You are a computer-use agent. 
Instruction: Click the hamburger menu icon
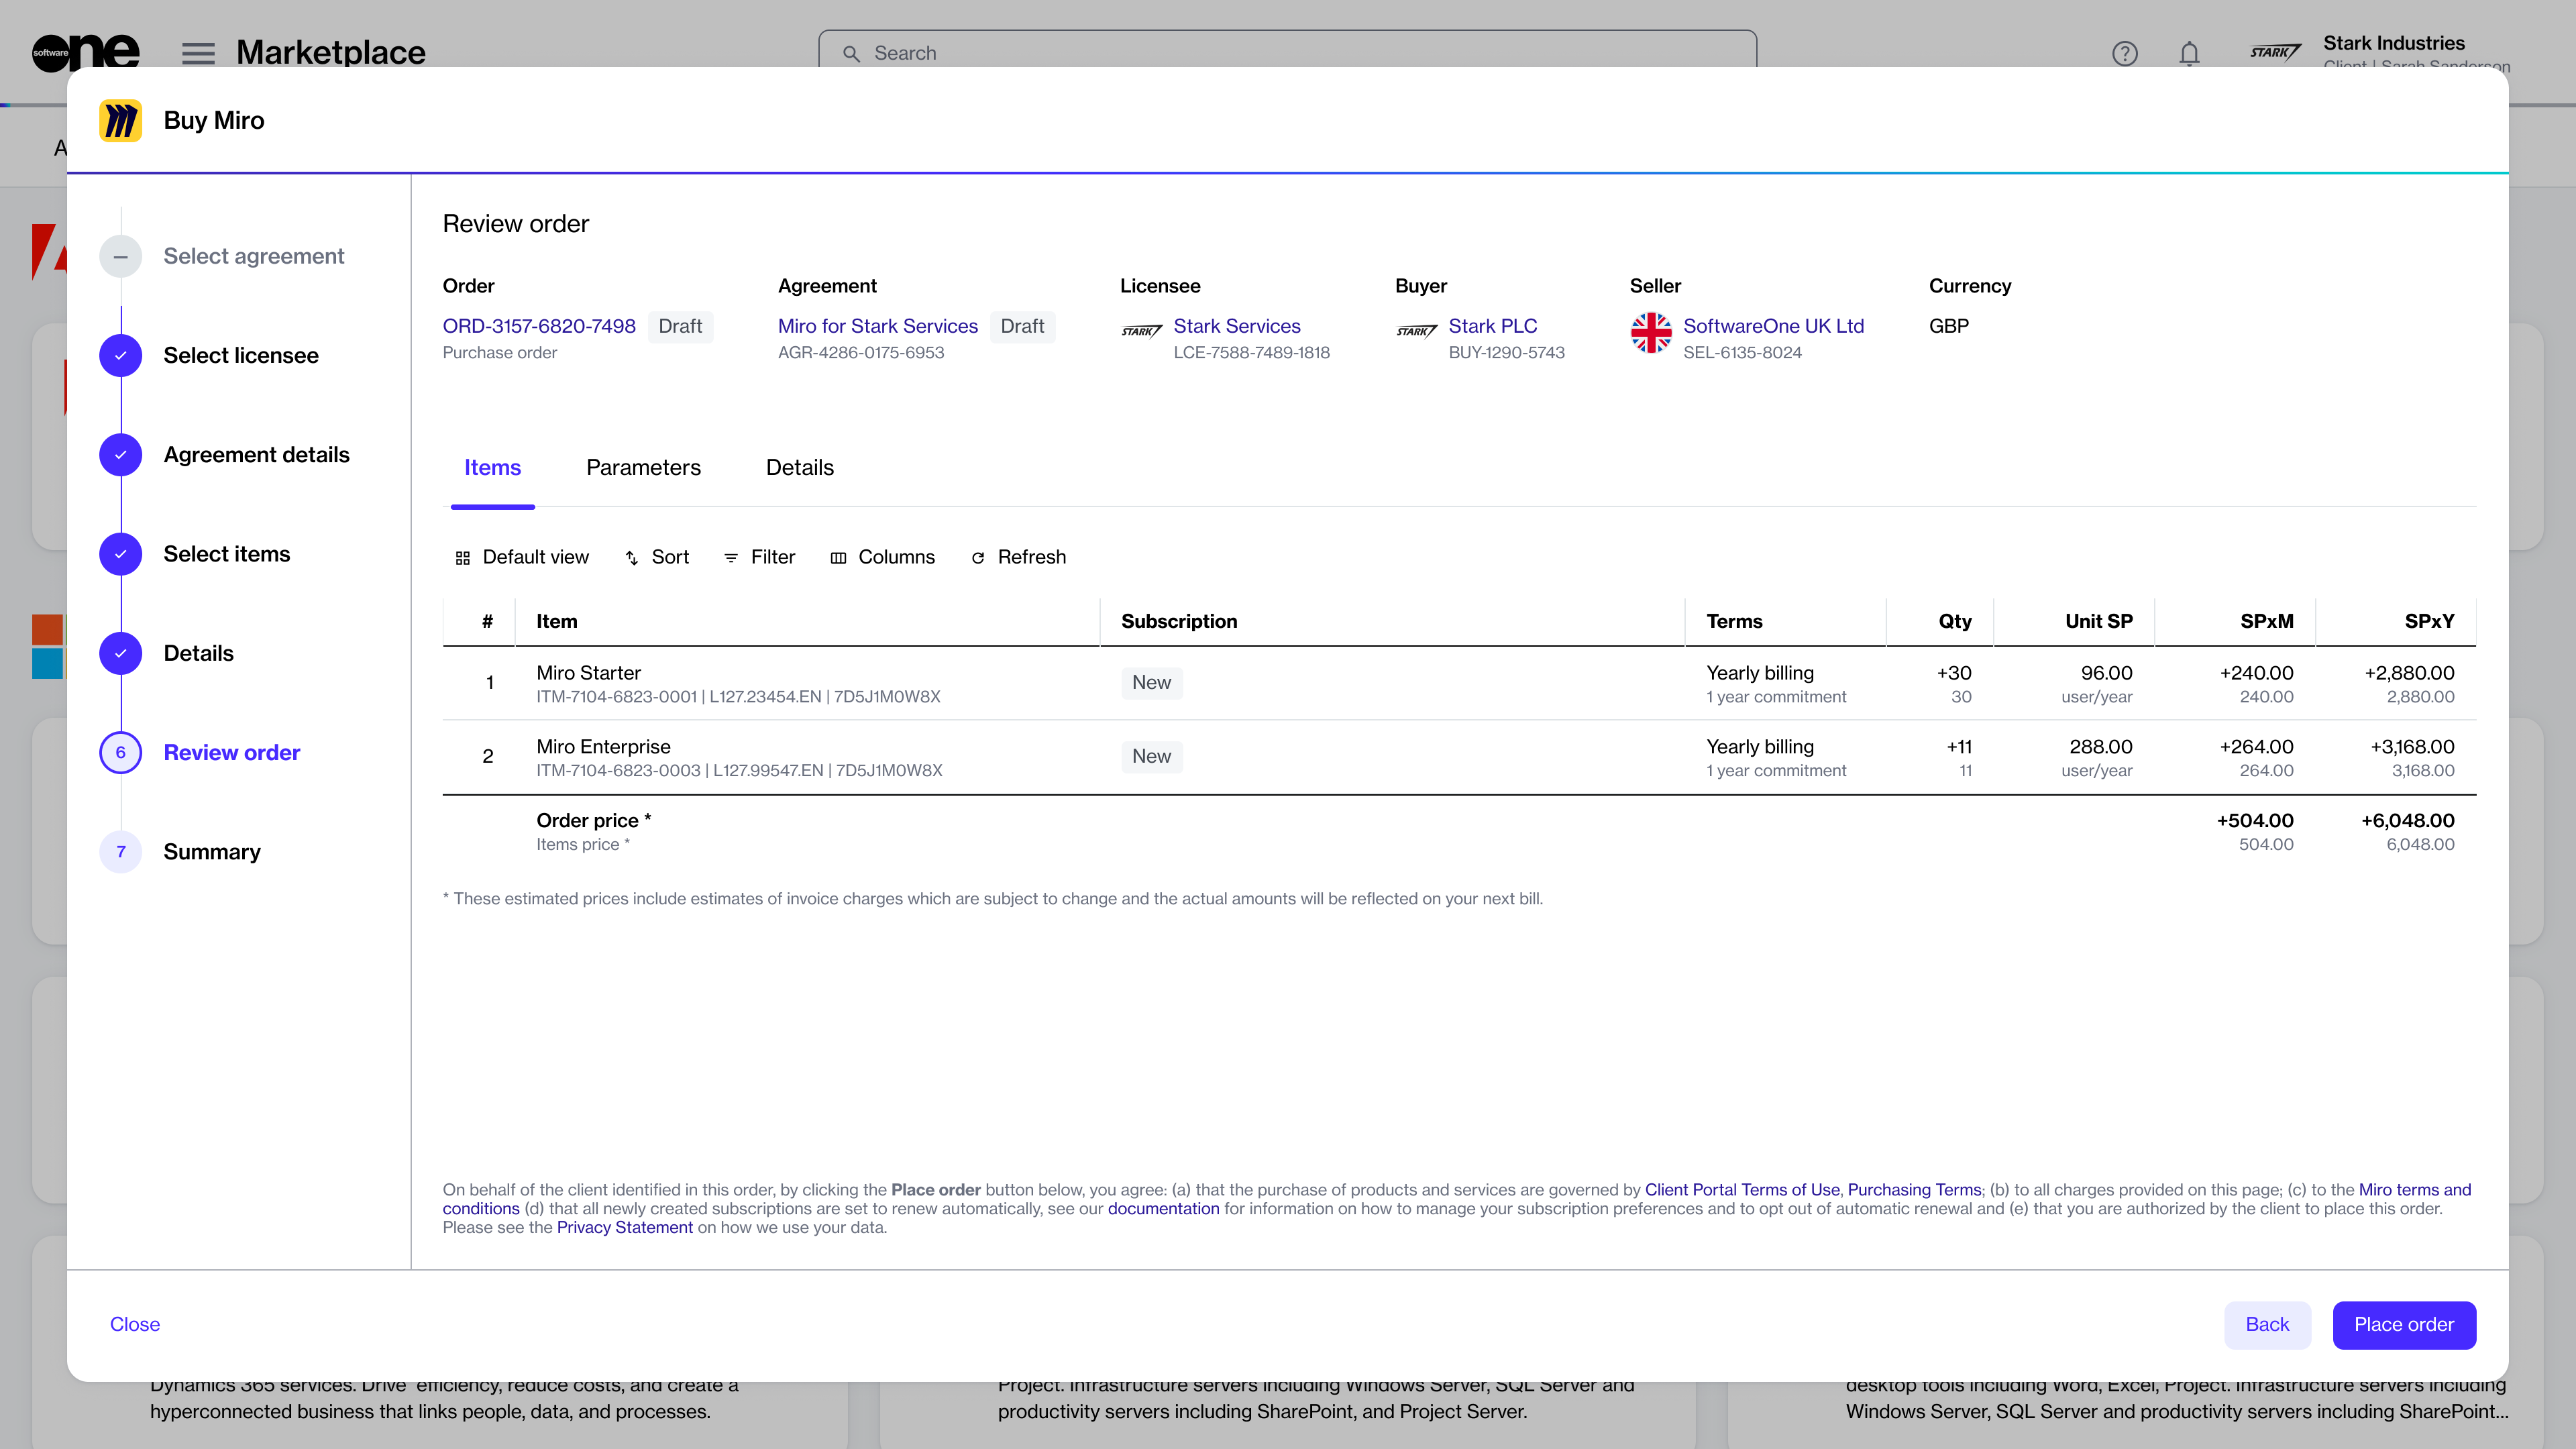coord(198,53)
